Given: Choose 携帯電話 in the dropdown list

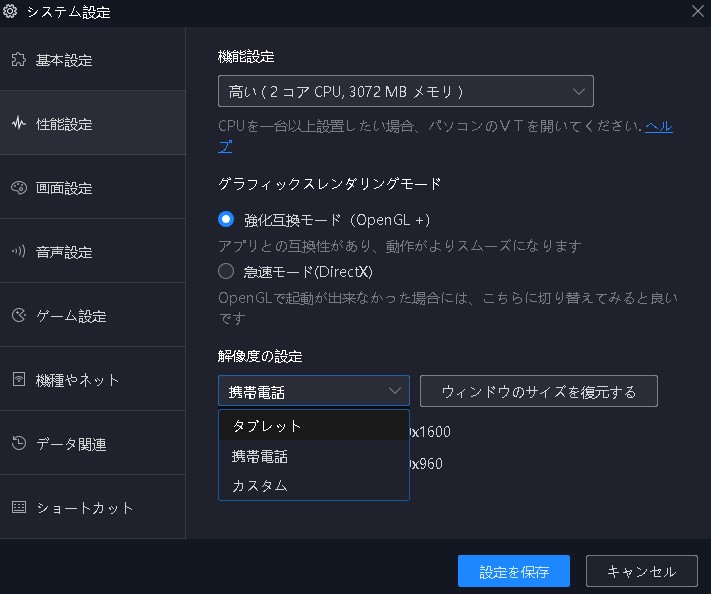Looking at the screenshot, I should point(314,456).
